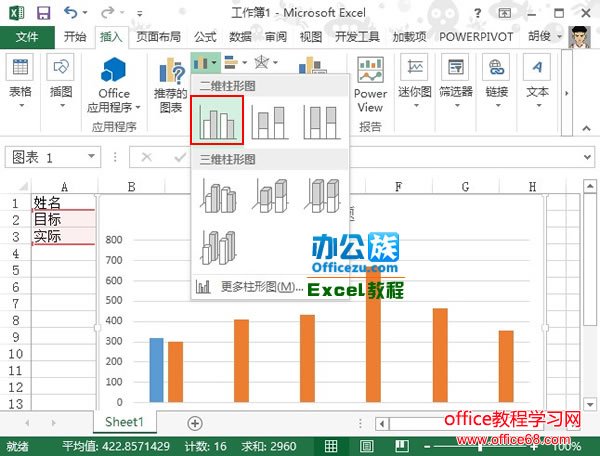Insert a hyperlink (链接)

pyautogui.click(x=497, y=80)
